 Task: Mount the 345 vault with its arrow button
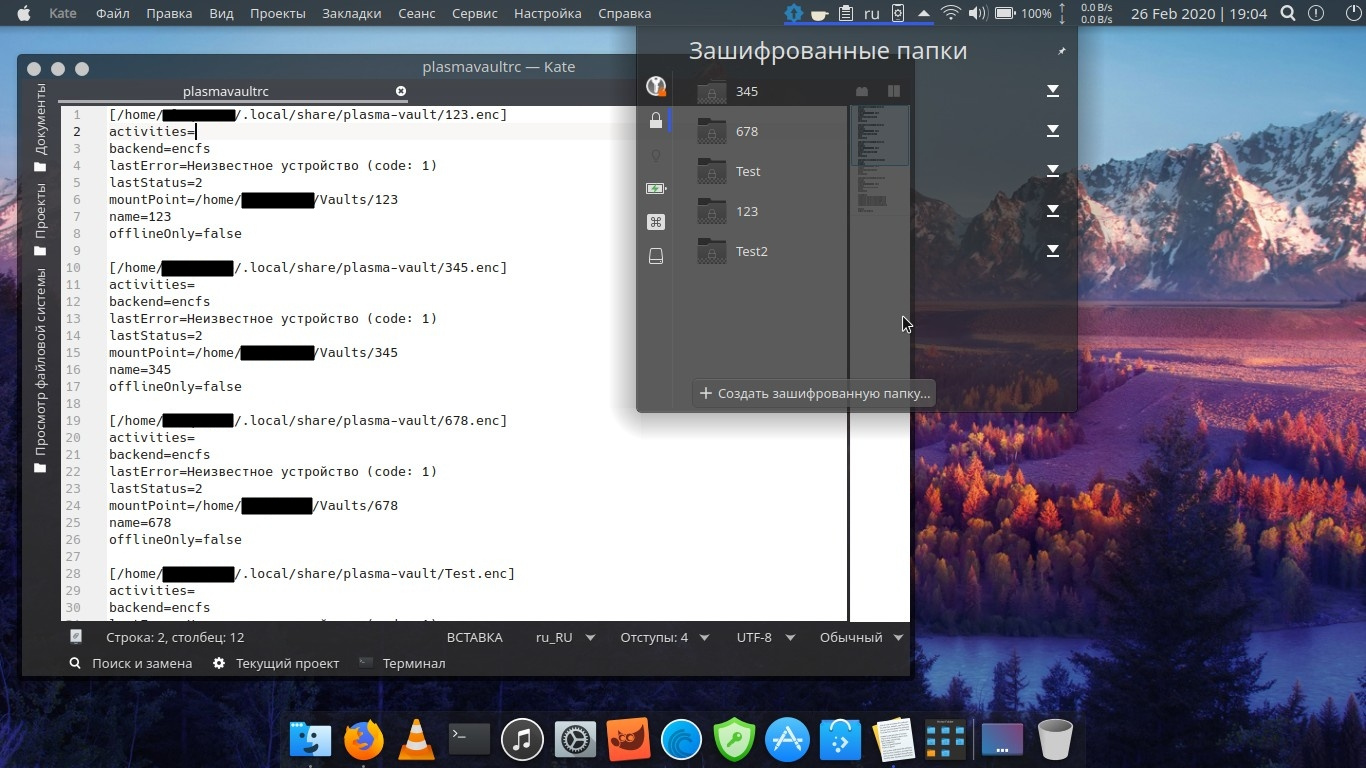click(1053, 91)
